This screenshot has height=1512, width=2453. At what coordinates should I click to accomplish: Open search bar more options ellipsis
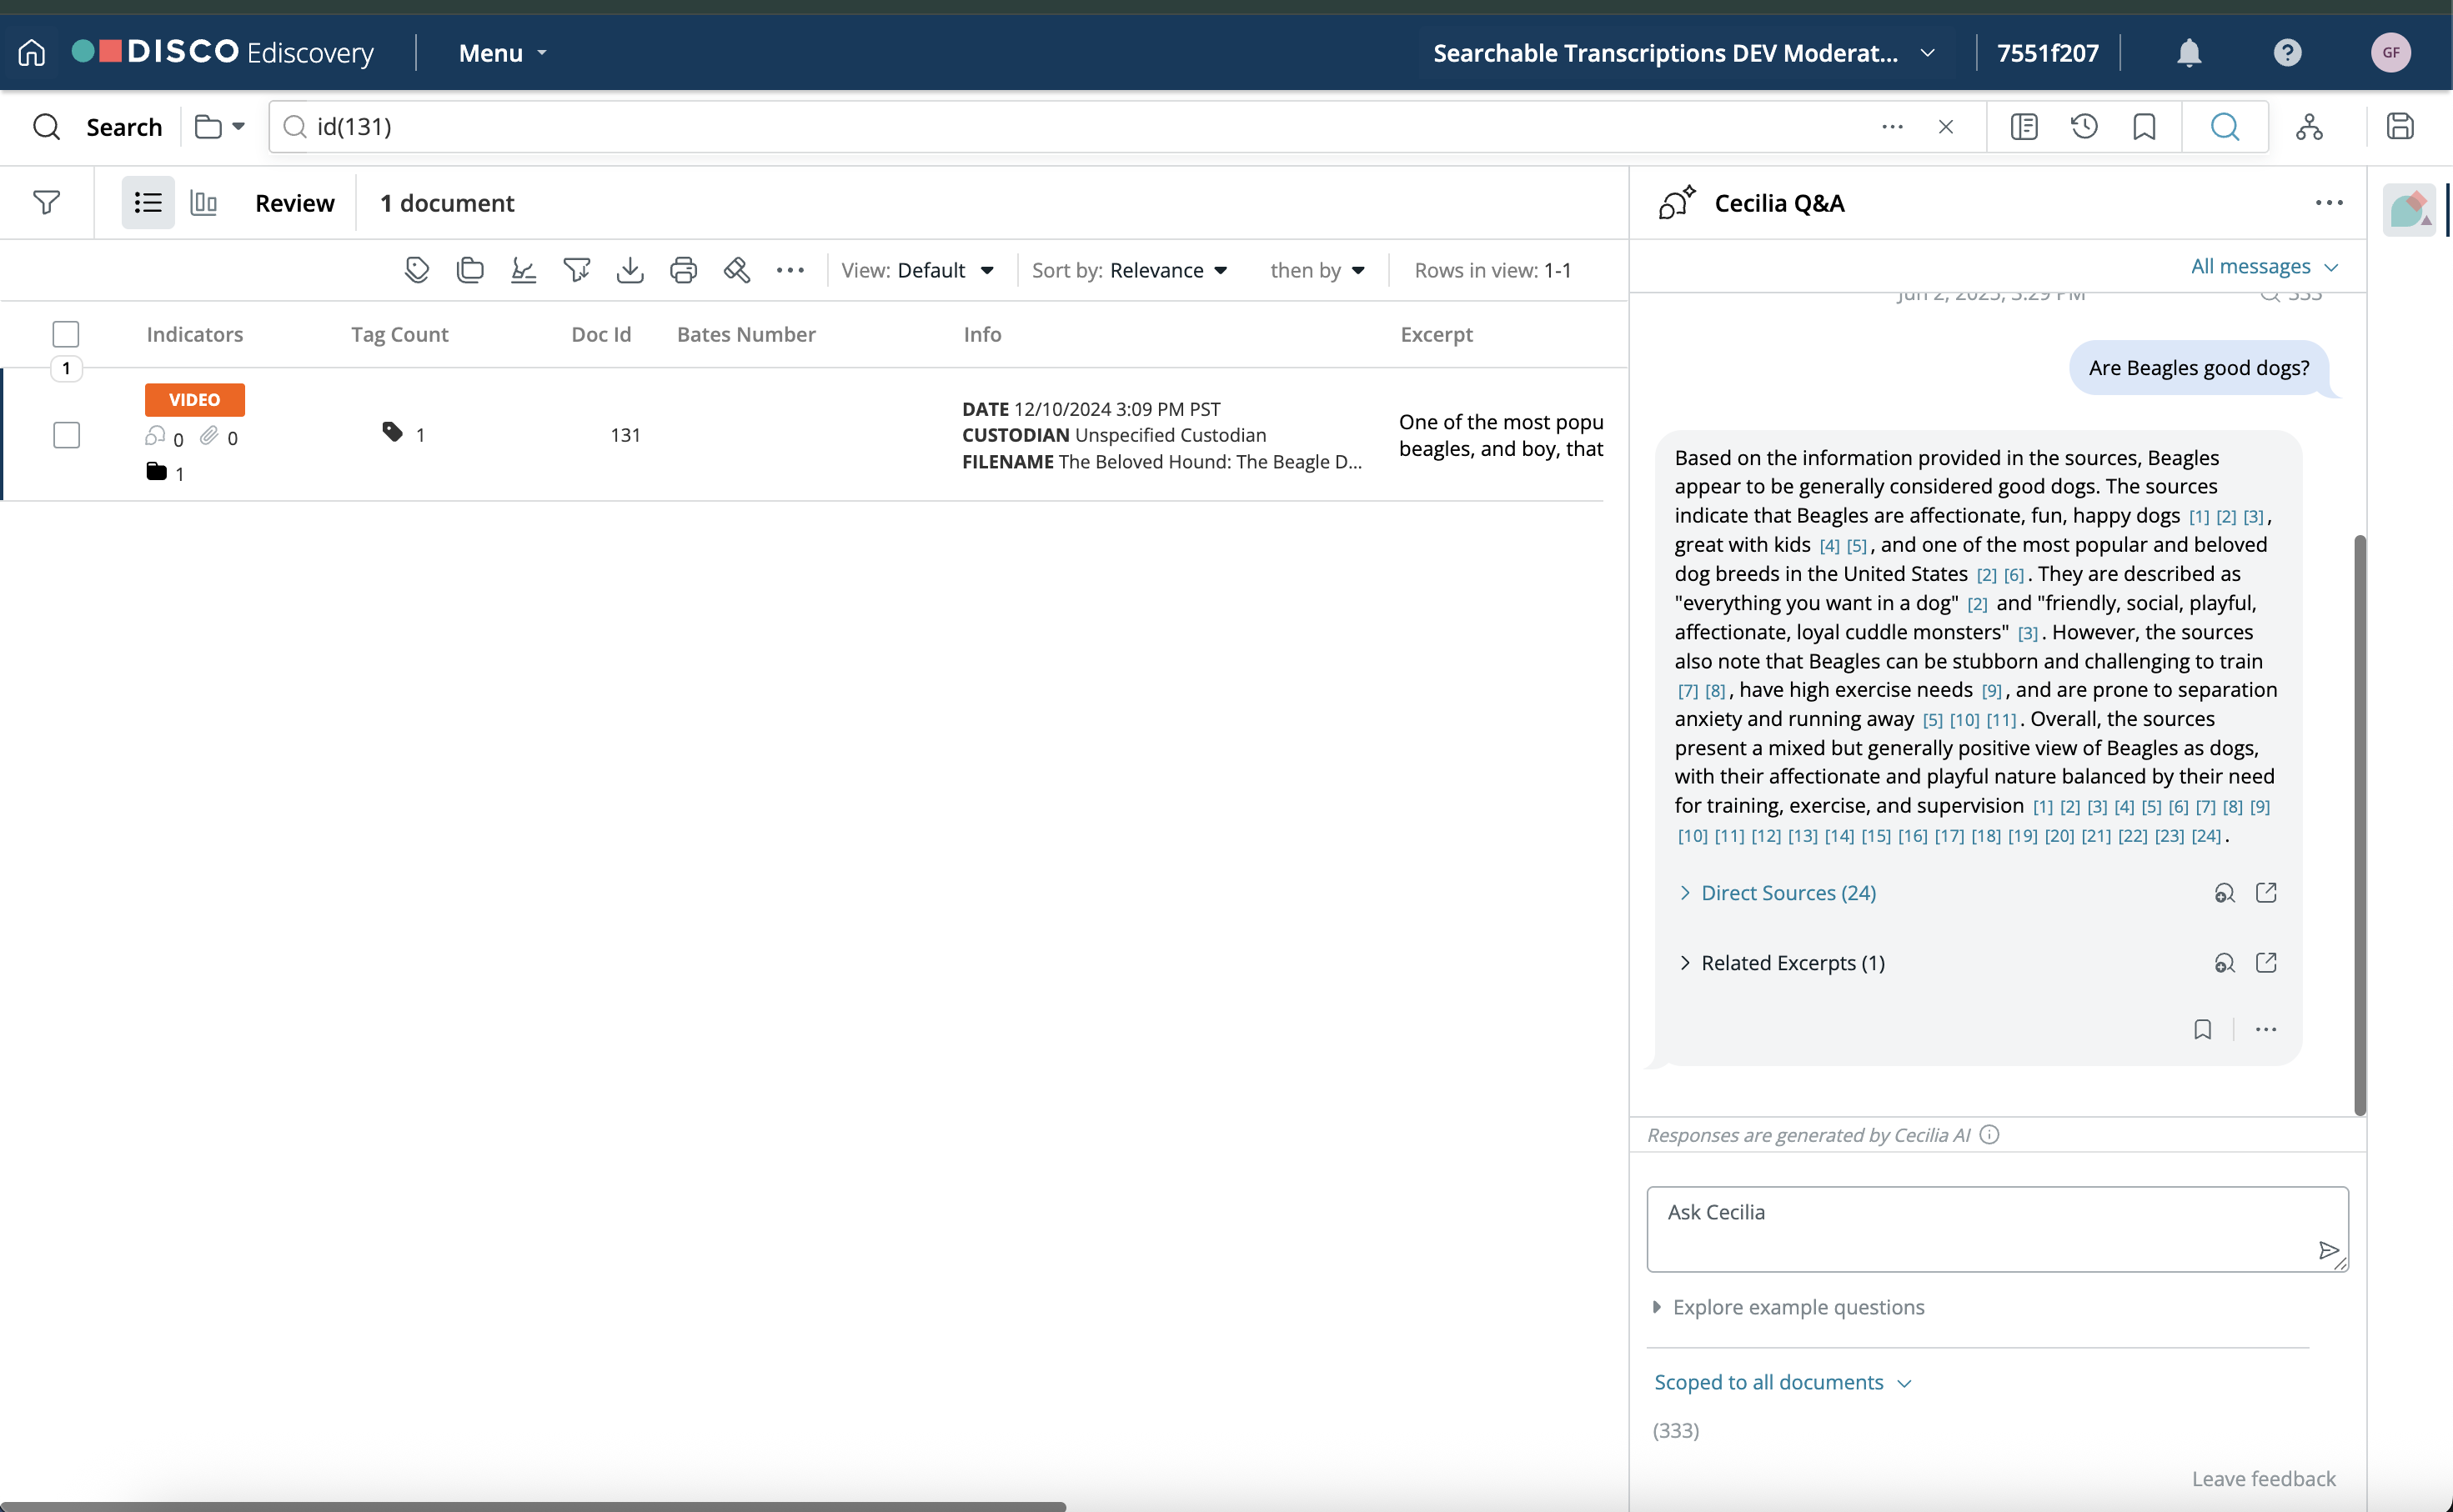pos(1892,127)
